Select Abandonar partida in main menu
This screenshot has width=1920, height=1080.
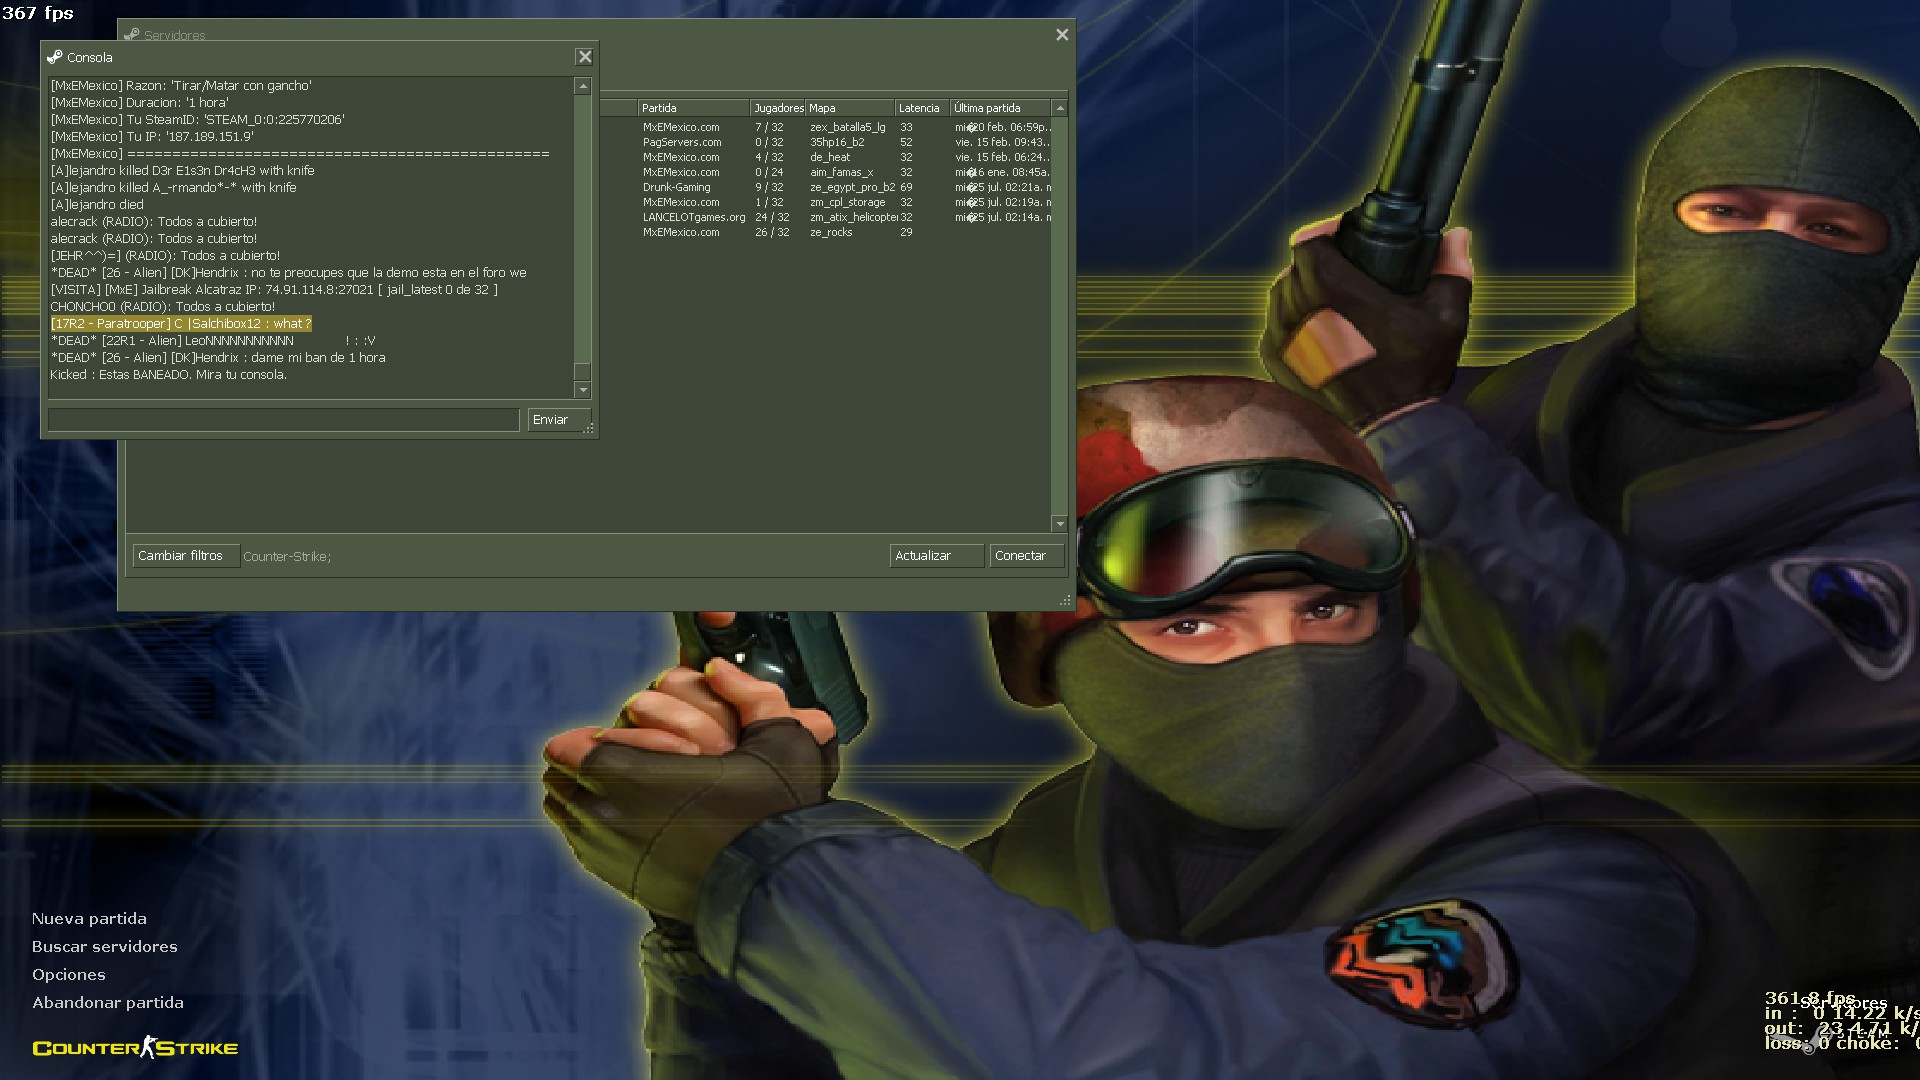tap(107, 1003)
